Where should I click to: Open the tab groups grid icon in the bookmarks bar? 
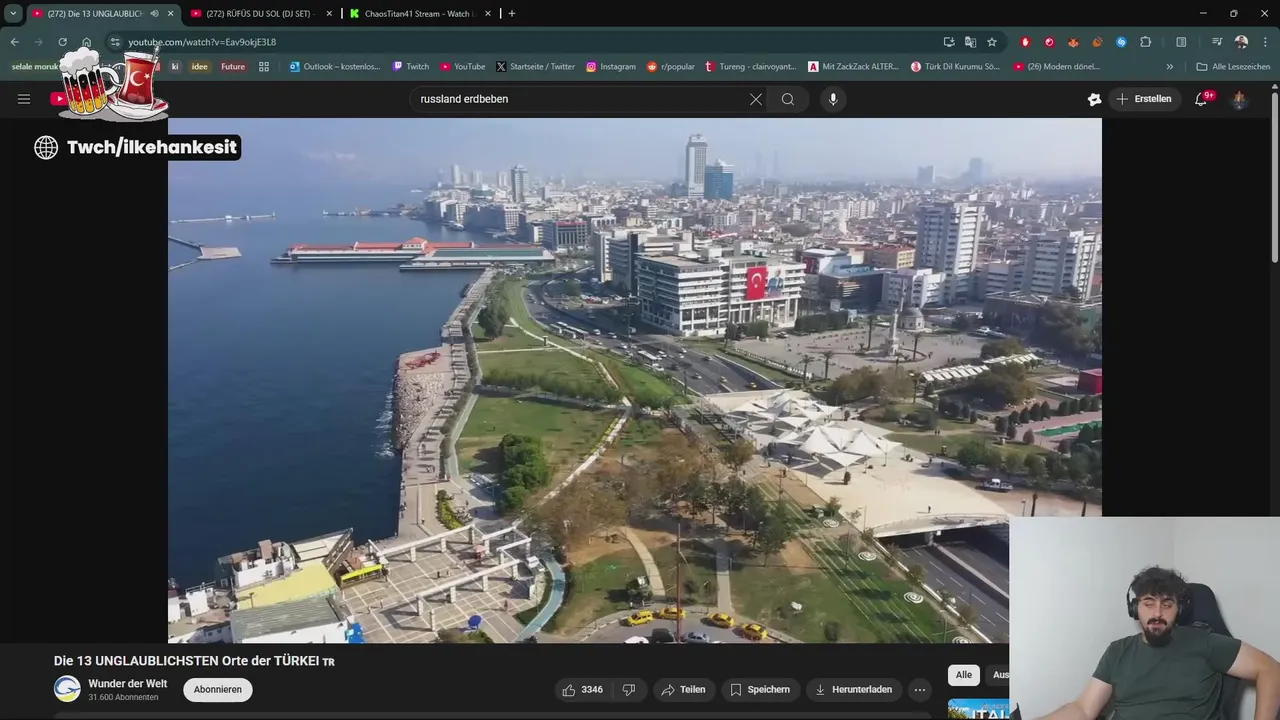coord(264,67)
